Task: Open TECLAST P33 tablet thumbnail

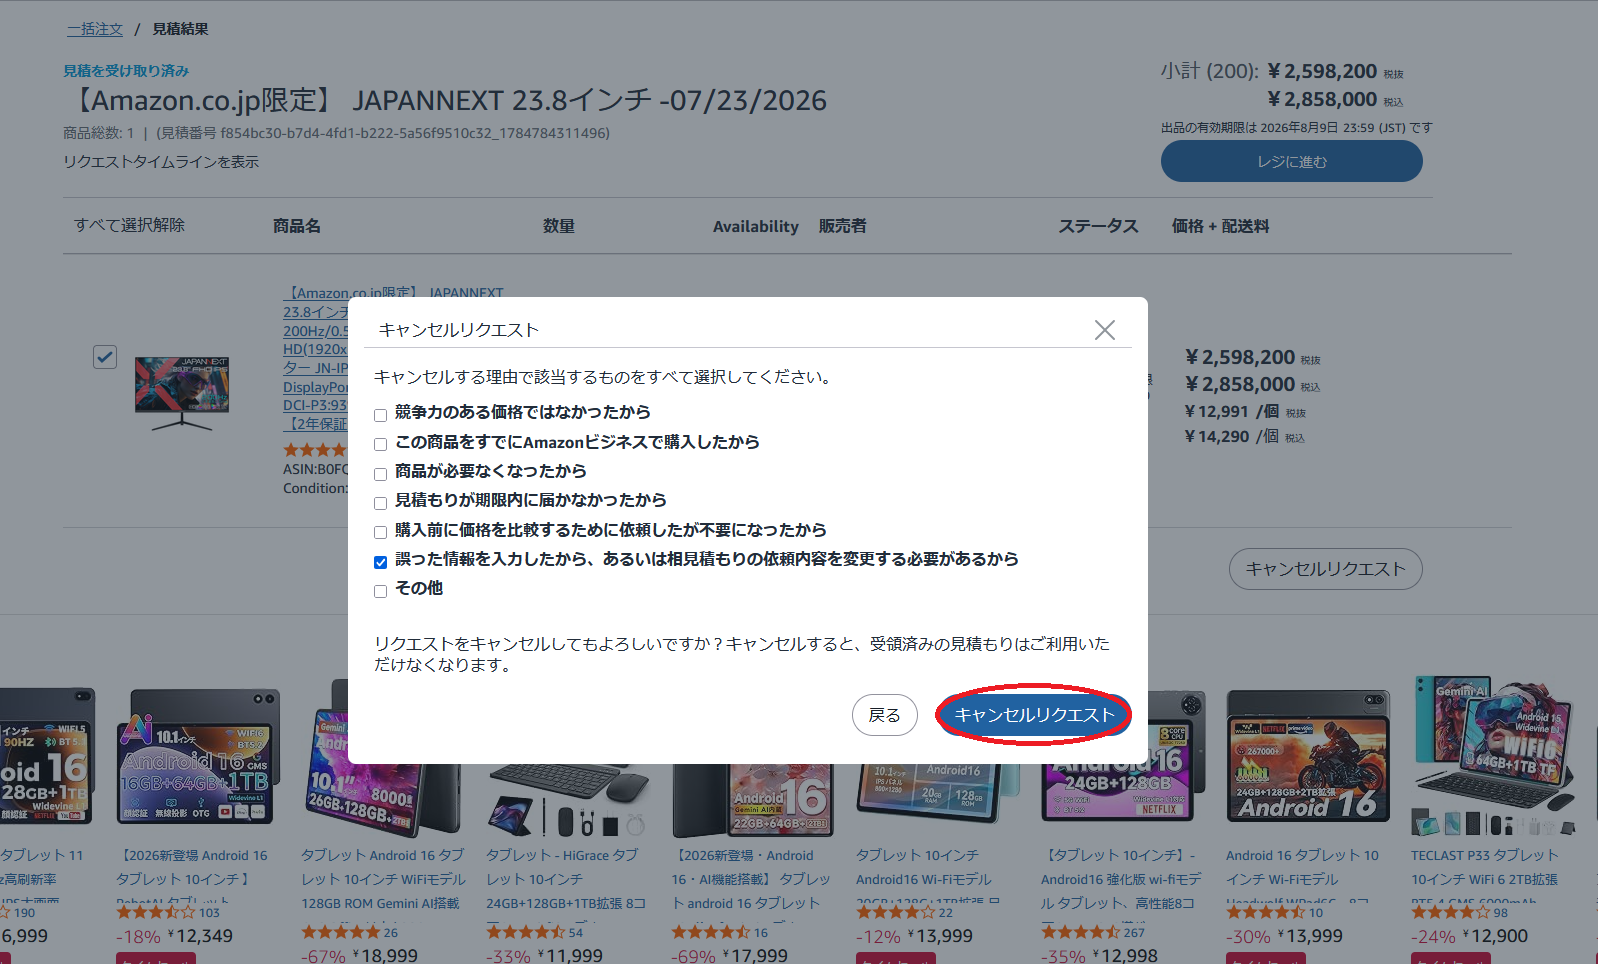Action: click(x=1494, y=756)
